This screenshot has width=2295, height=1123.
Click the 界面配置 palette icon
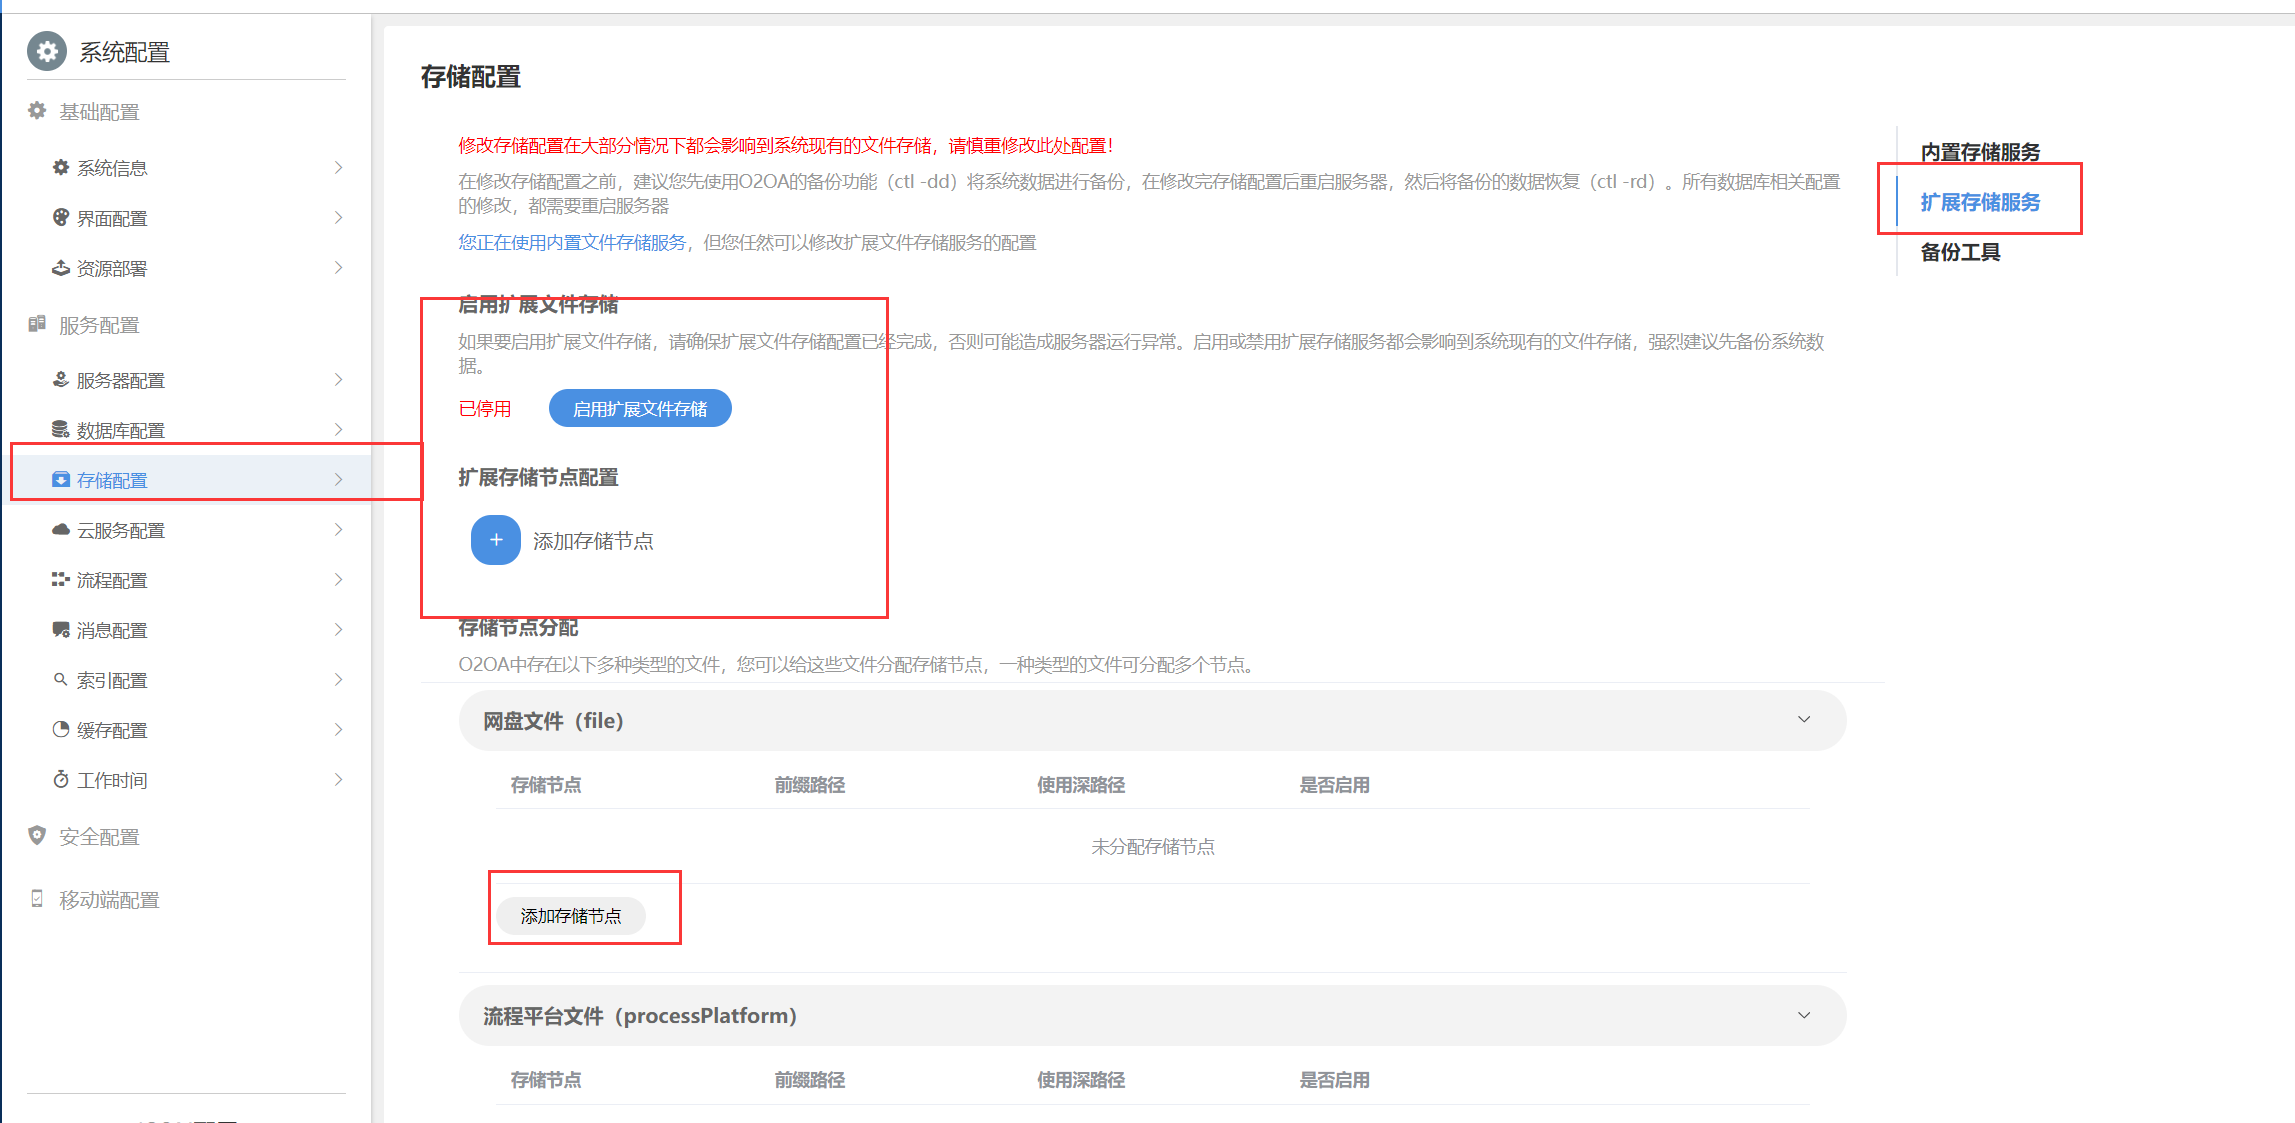pos(61,218)
